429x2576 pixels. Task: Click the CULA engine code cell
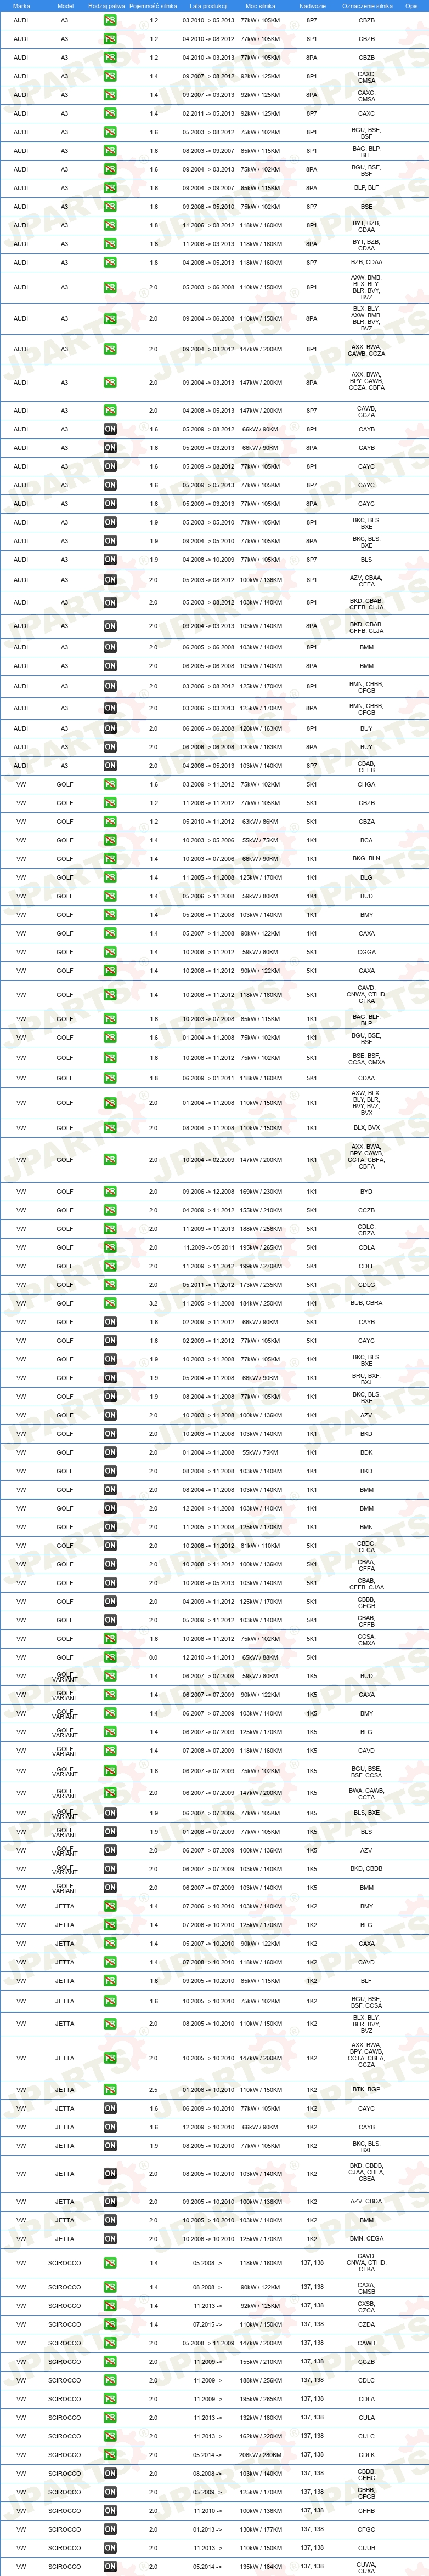click(x=367, y=2417)
